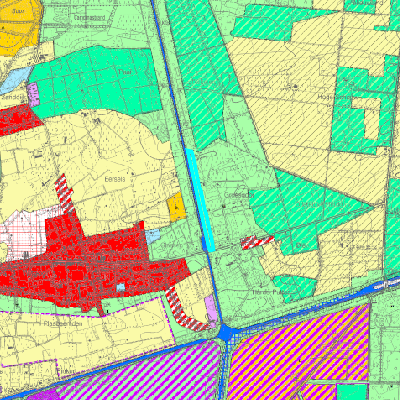Click the pink parcel just north of the canal junction

(x=211, y=310)
